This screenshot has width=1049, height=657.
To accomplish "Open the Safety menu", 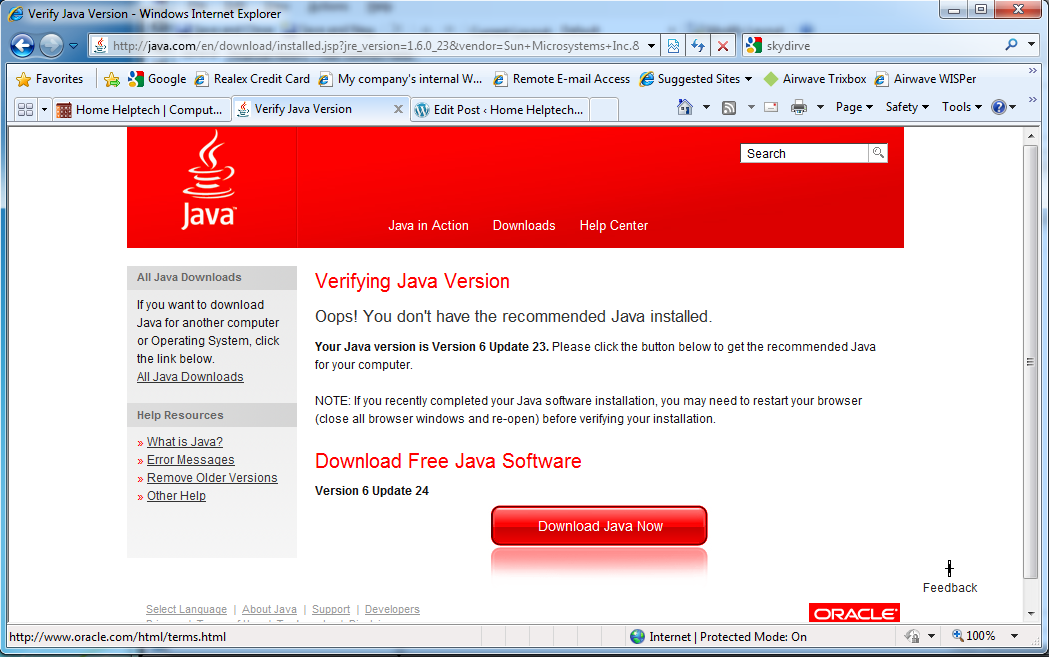I will (907, 107).
